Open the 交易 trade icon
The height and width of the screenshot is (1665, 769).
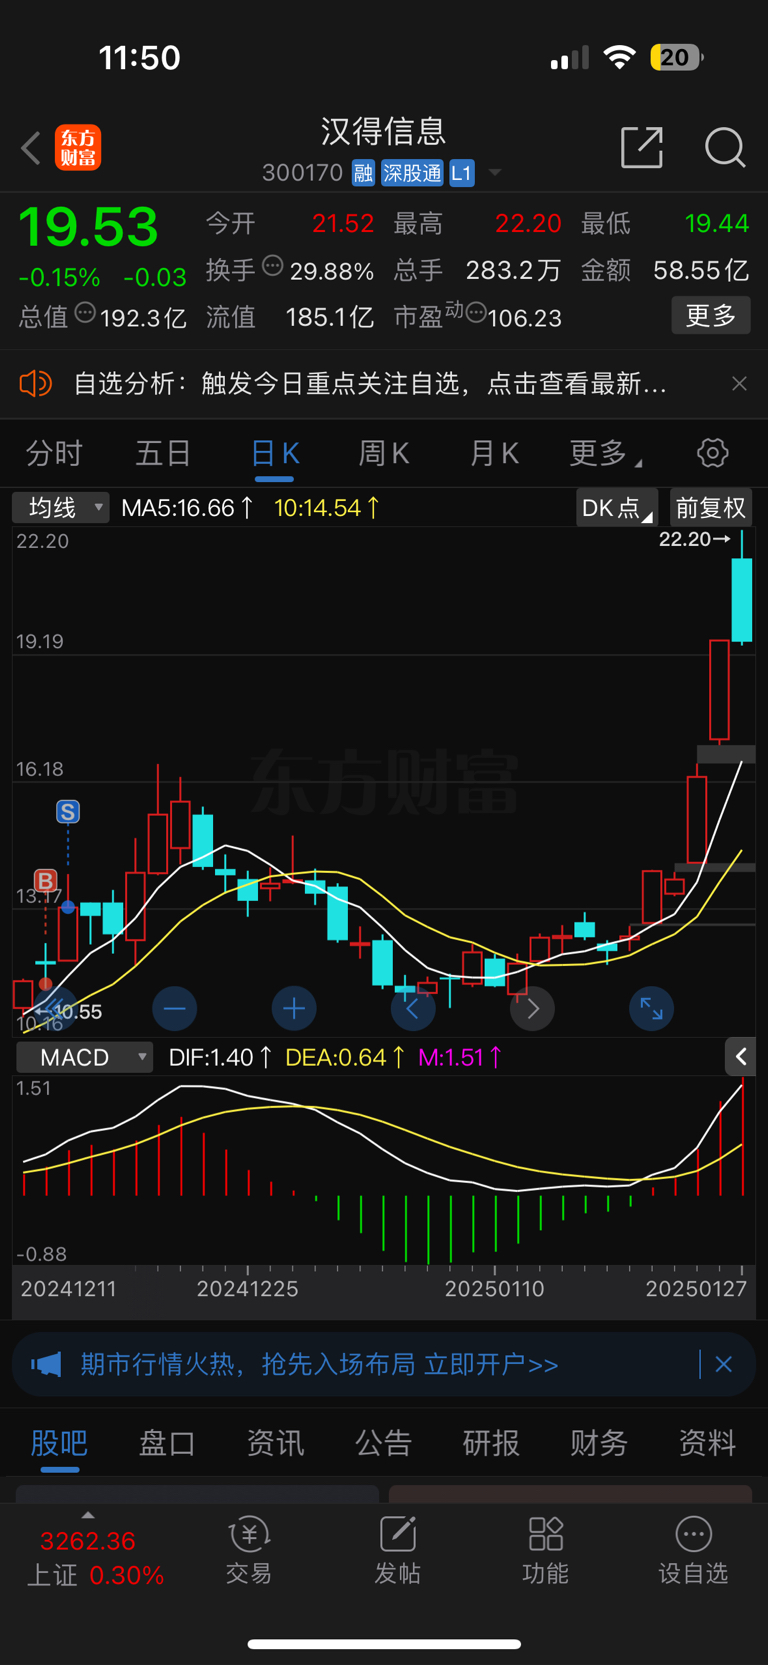pos(249,1551)
